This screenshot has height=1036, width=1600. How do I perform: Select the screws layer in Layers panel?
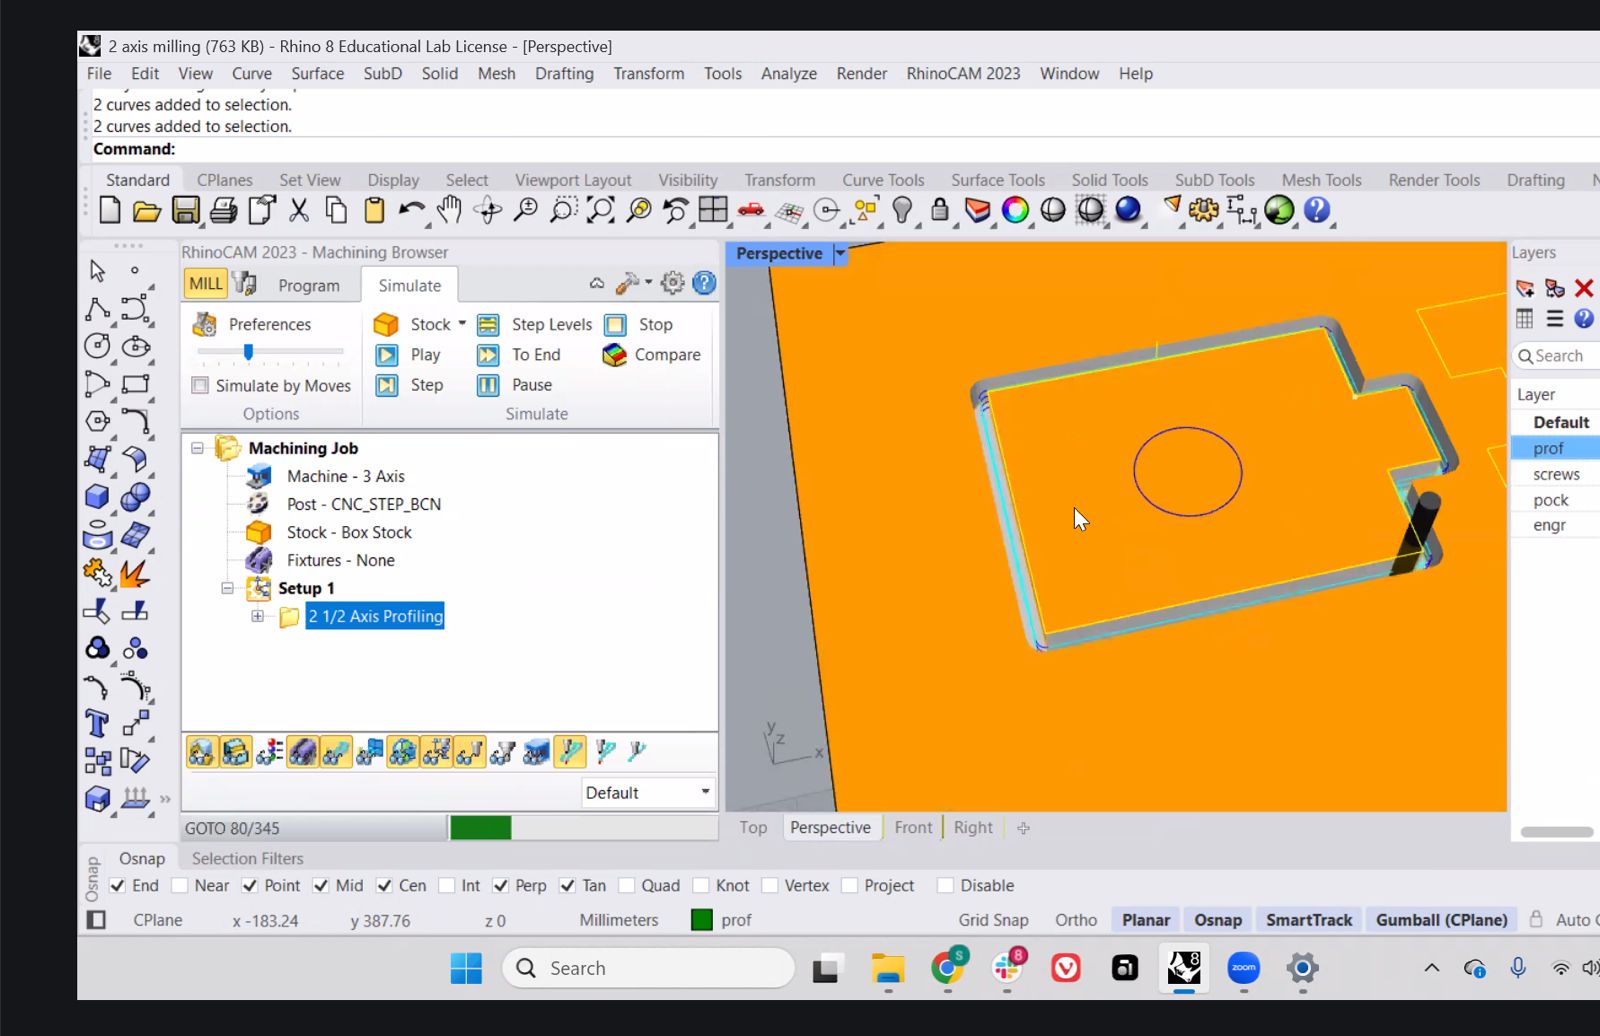(1555, 475)
